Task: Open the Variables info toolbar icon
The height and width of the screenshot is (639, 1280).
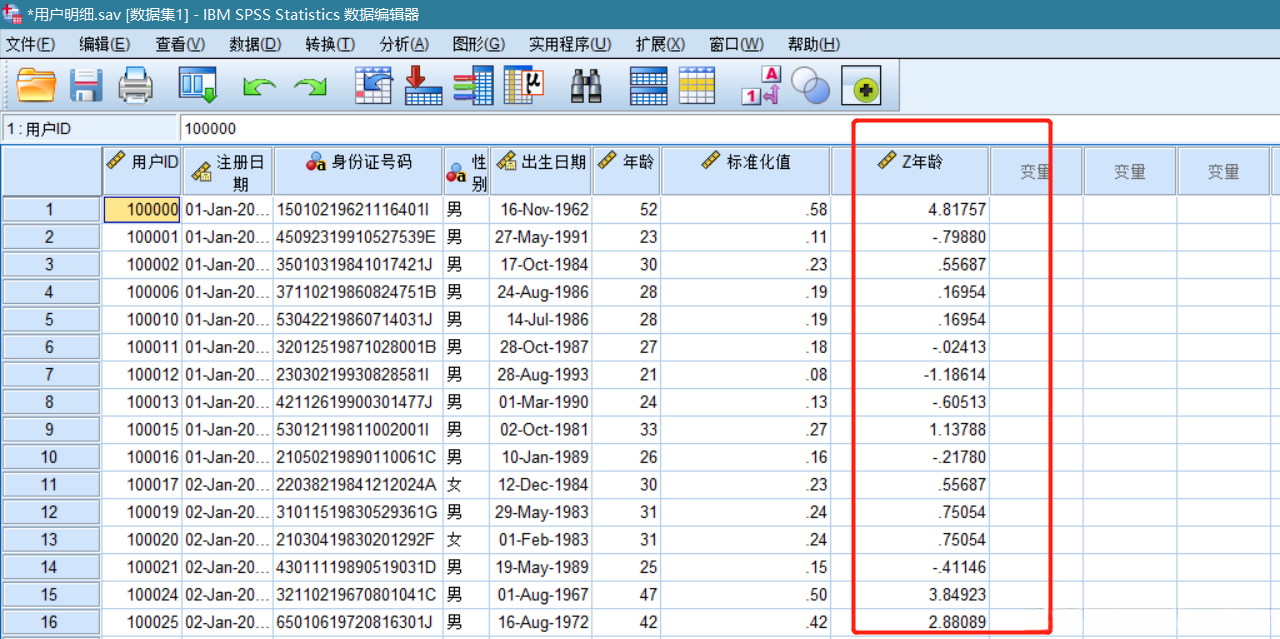Action: (473, 86)
